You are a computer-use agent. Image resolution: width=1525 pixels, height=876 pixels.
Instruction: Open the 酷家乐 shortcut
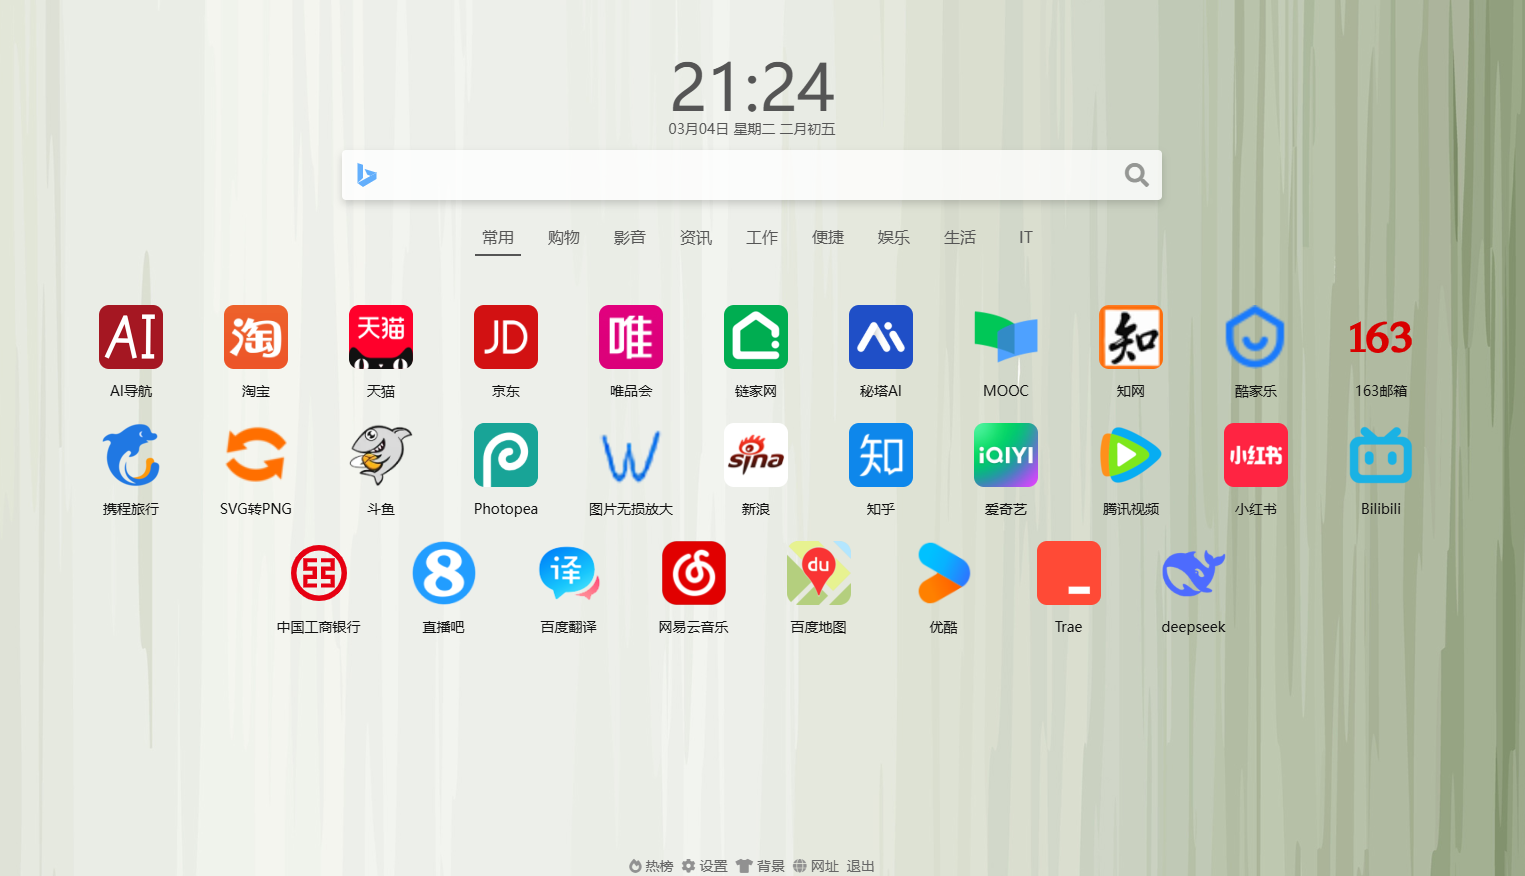(x=1256, y=337)
